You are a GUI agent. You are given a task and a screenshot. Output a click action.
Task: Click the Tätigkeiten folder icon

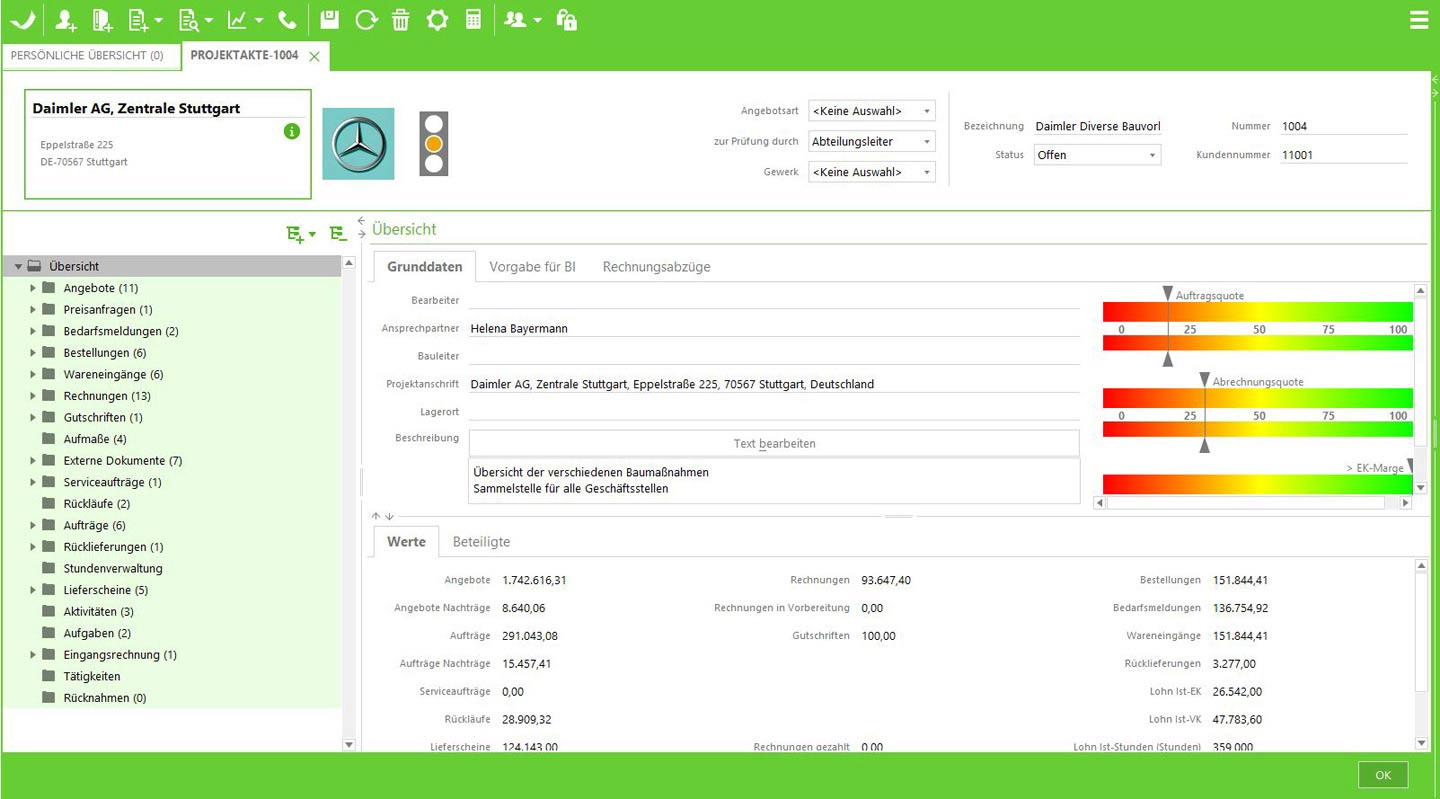[x=48, y=676]
